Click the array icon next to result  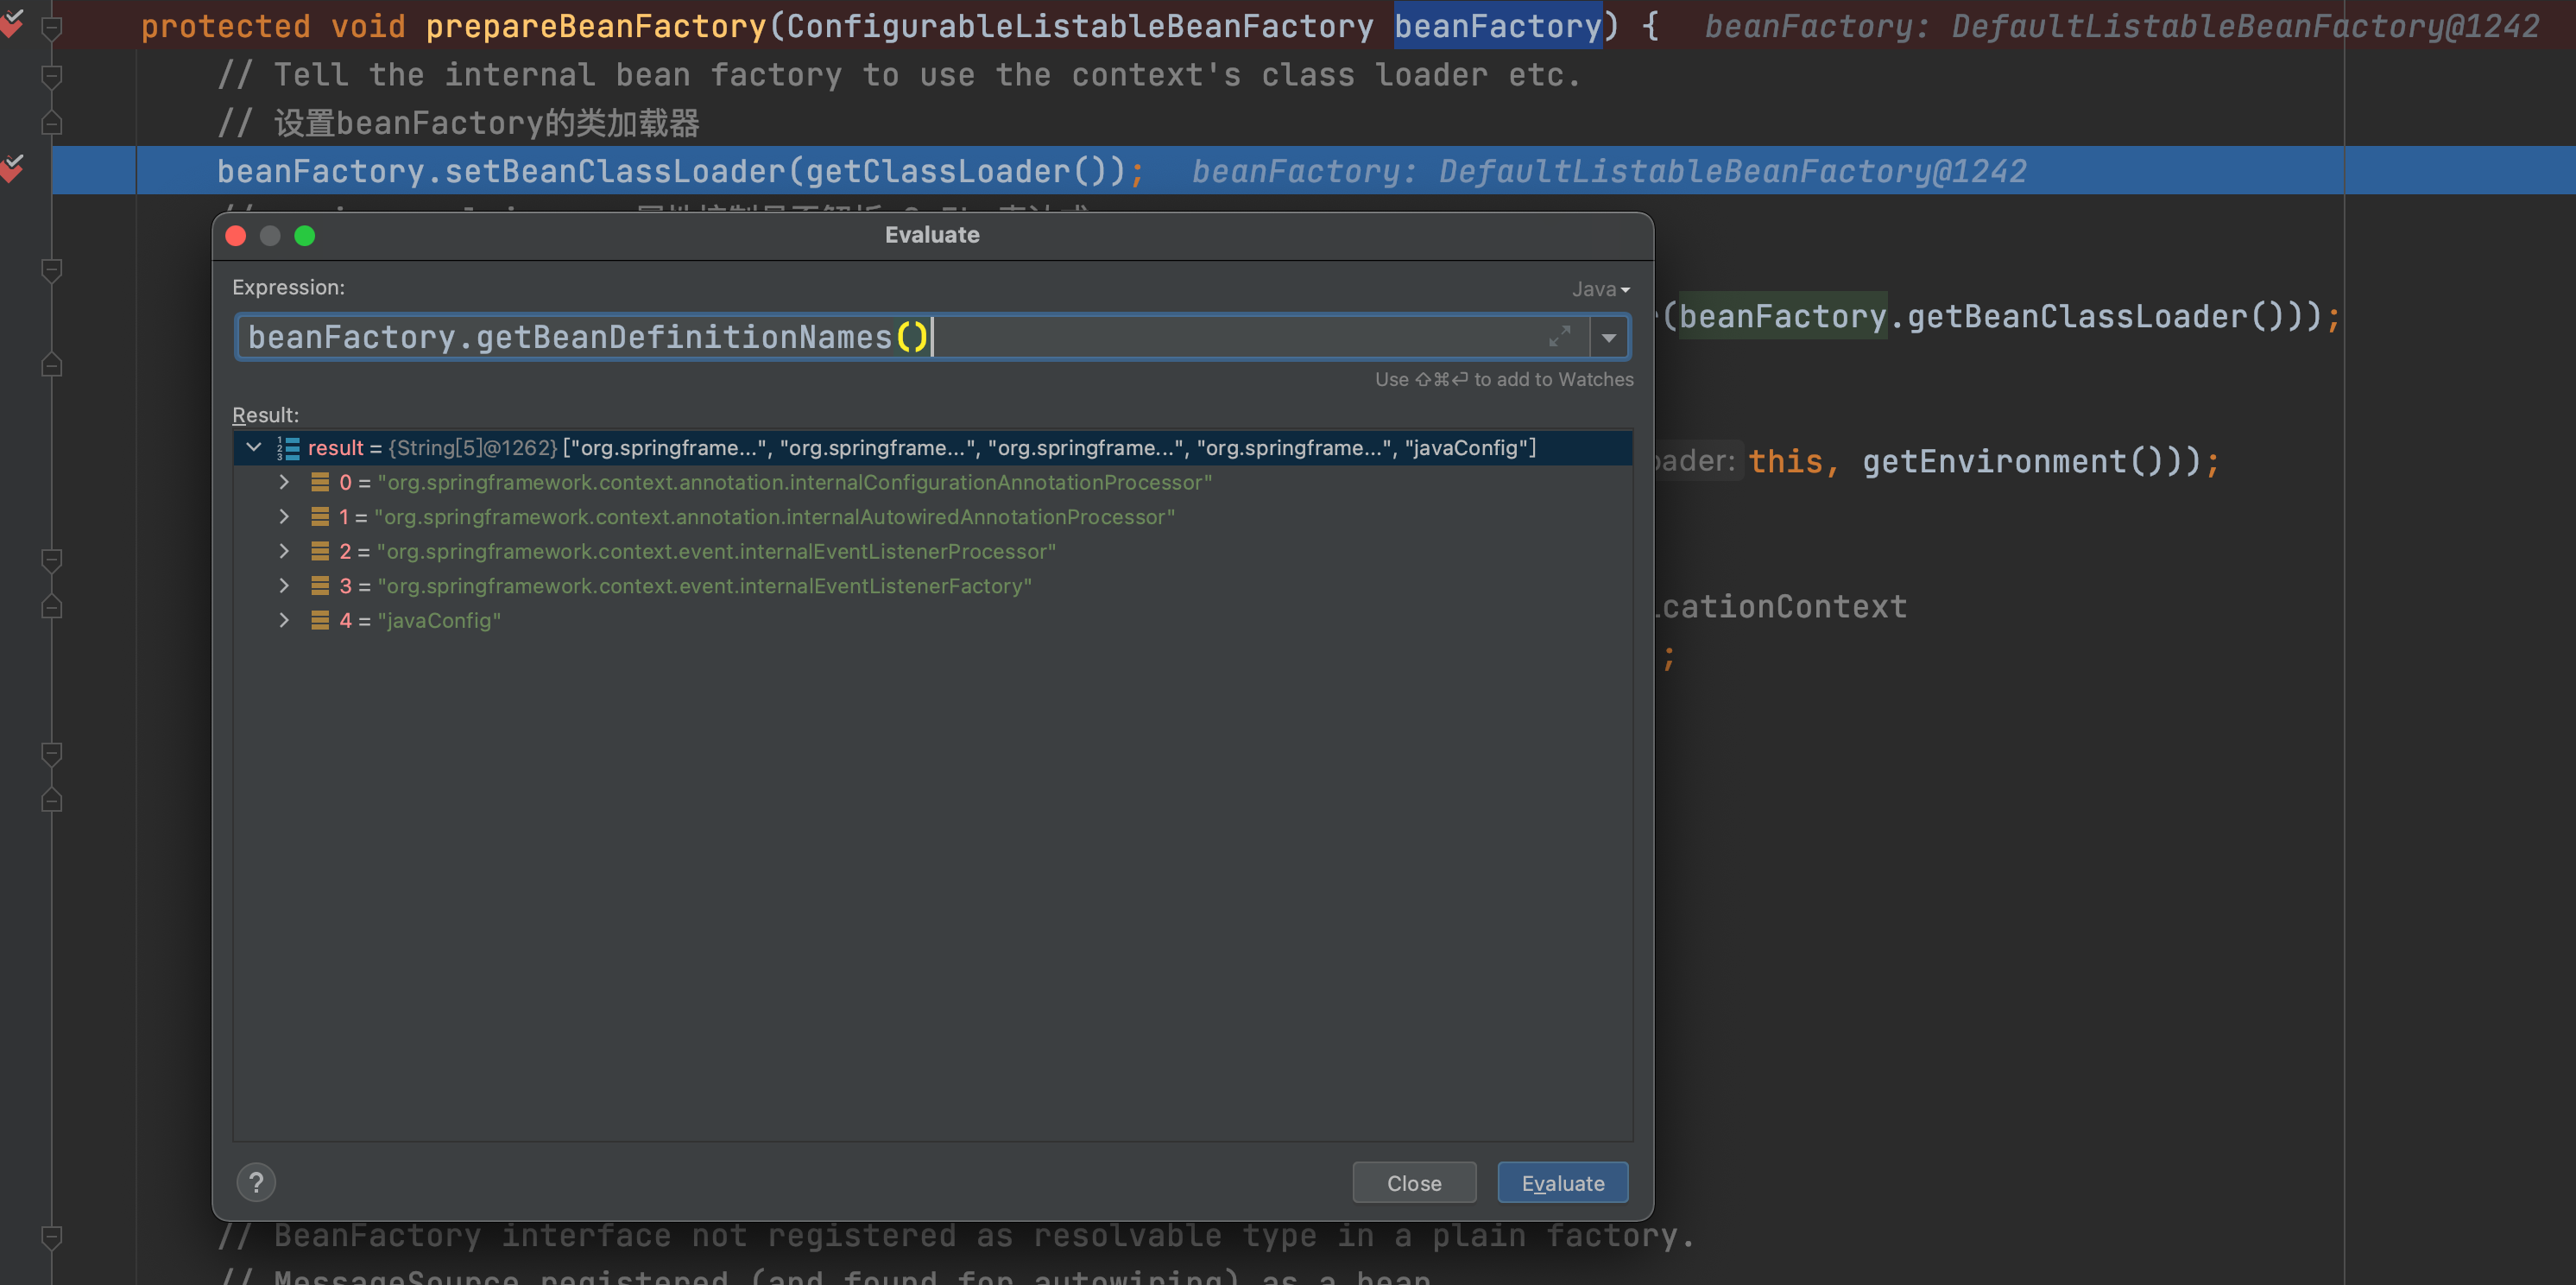tap(288, 448)
